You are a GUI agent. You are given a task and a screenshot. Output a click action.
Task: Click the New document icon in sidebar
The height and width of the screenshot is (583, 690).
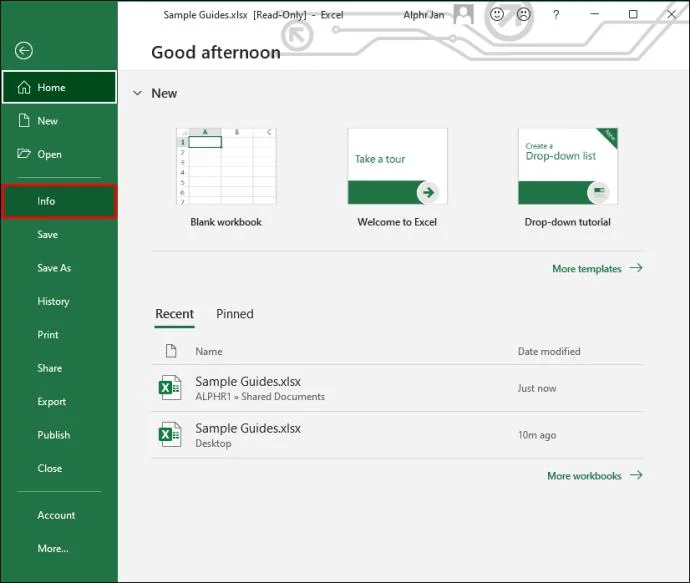[24, 121]
